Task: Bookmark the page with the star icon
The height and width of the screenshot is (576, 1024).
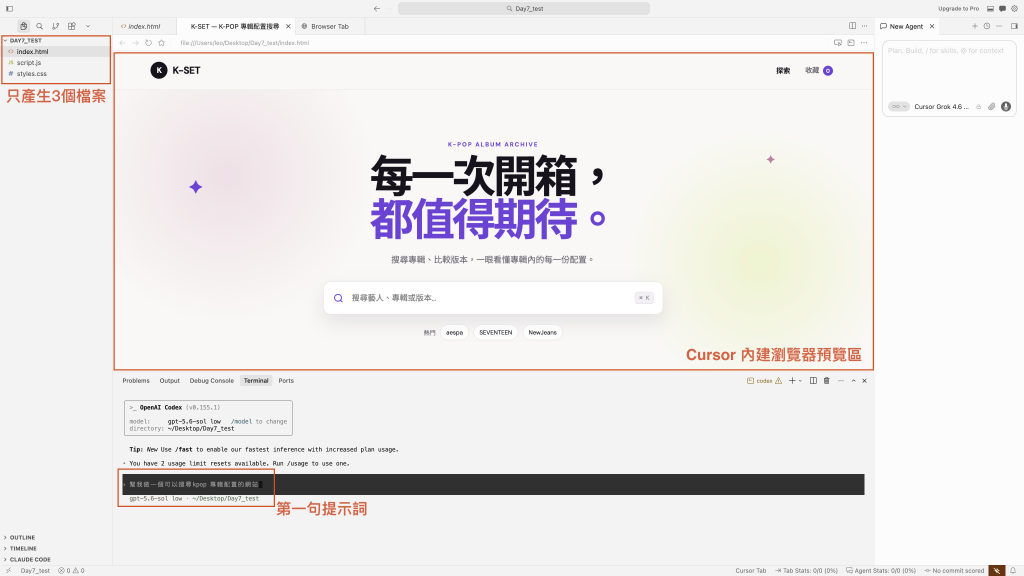Action: 161,43
